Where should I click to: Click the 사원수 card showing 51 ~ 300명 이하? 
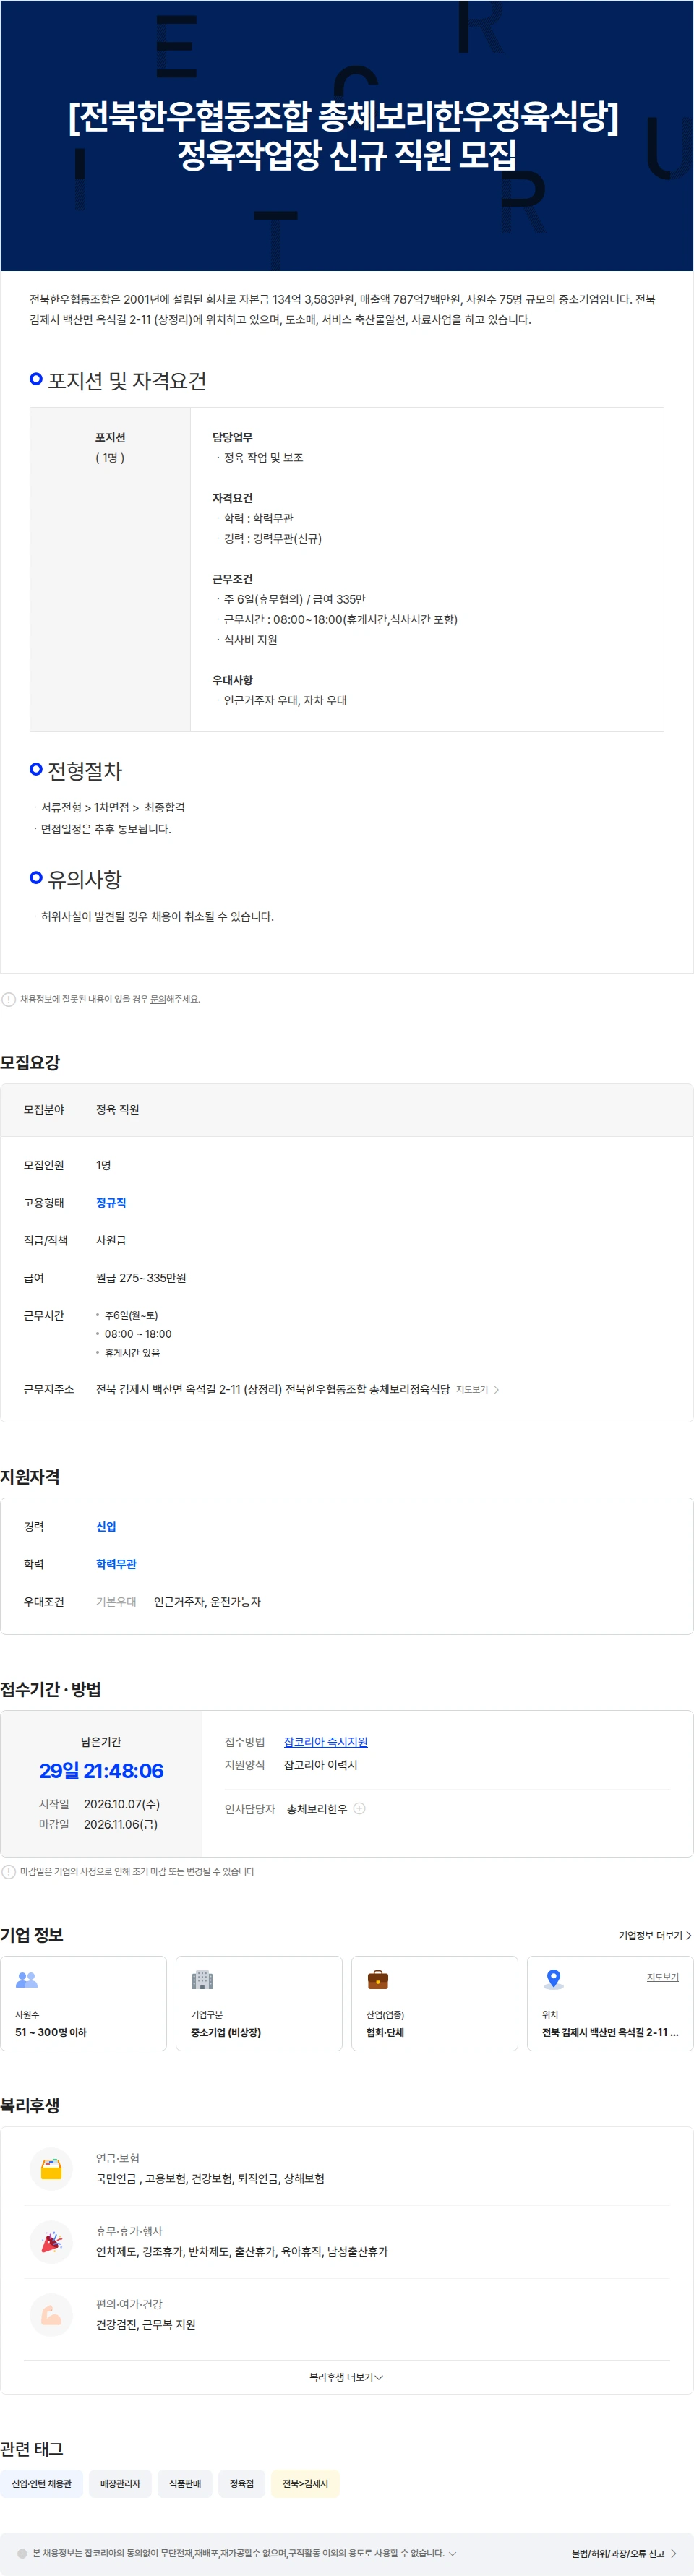[84, 2003]
